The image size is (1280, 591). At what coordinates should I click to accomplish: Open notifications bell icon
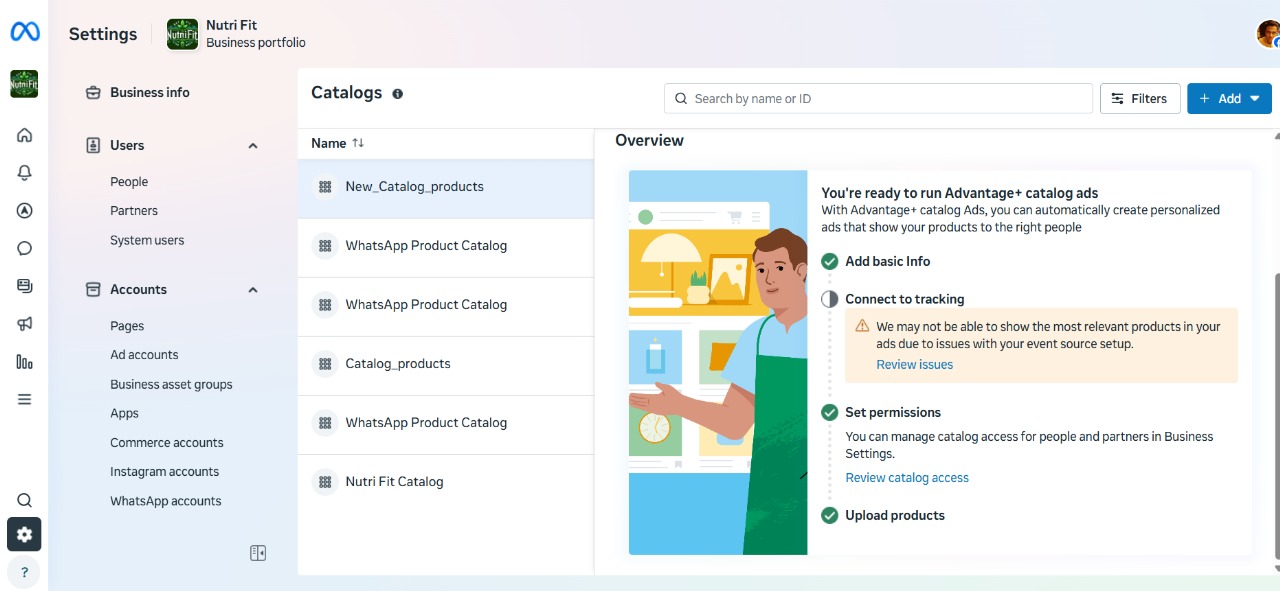coord(25,173)
